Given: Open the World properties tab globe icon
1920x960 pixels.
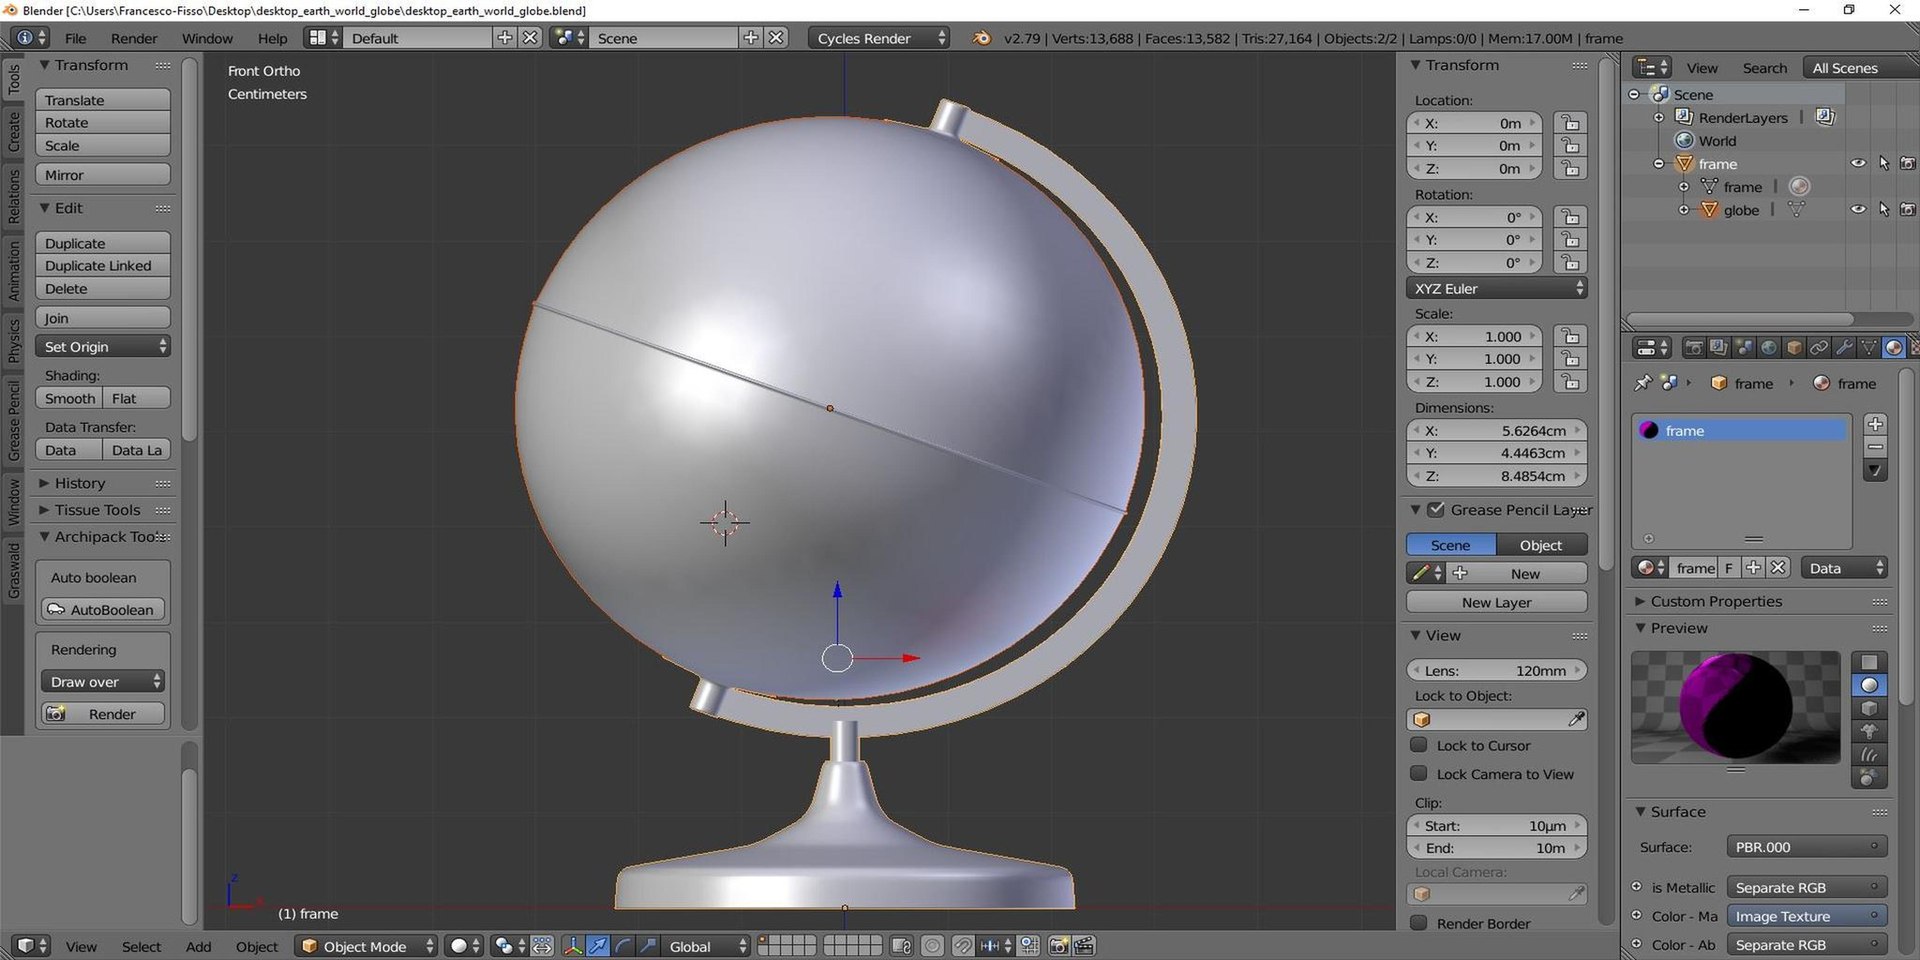Looking at the screenshot, I should tap(1769, 348).
